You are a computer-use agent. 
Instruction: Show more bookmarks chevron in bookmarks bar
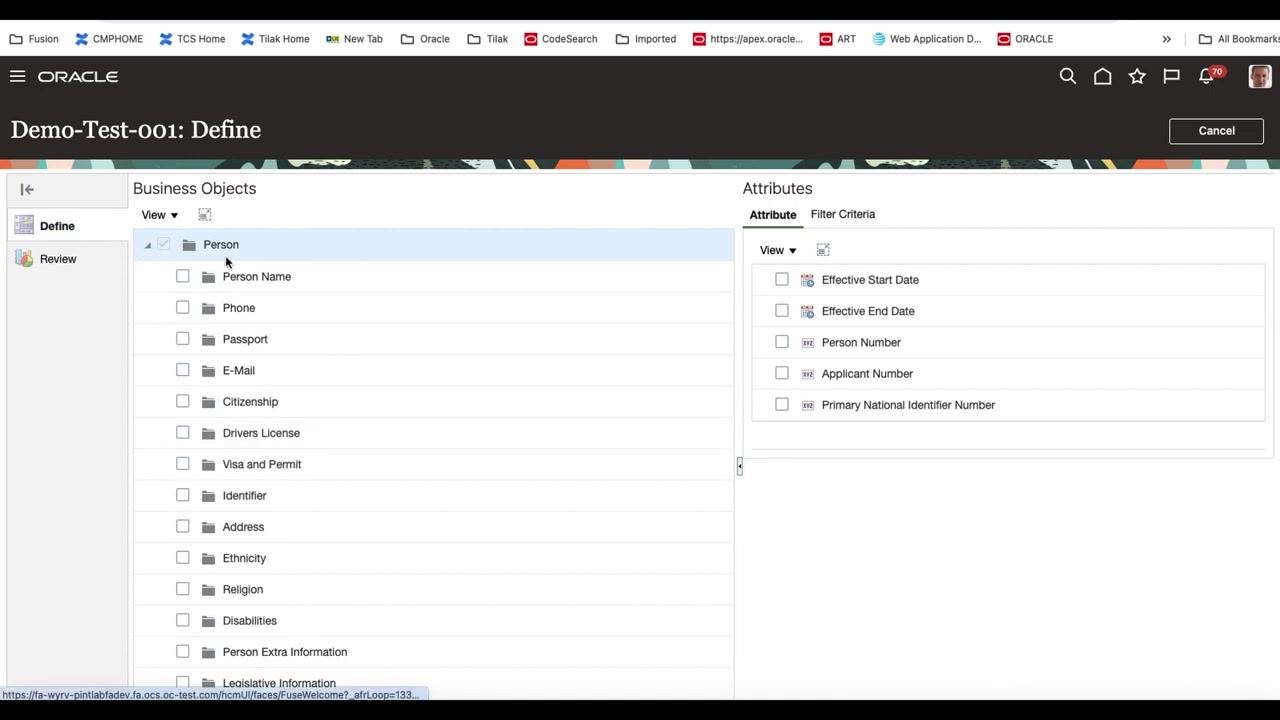click(x=1166, y=39)
